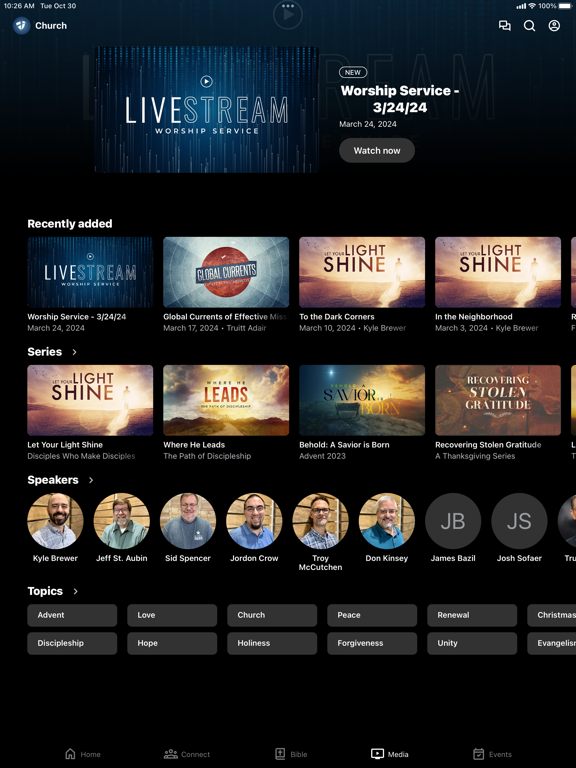Choose the Renewal topic
Screen dimensions: 576x768
[x=472, y=615]
